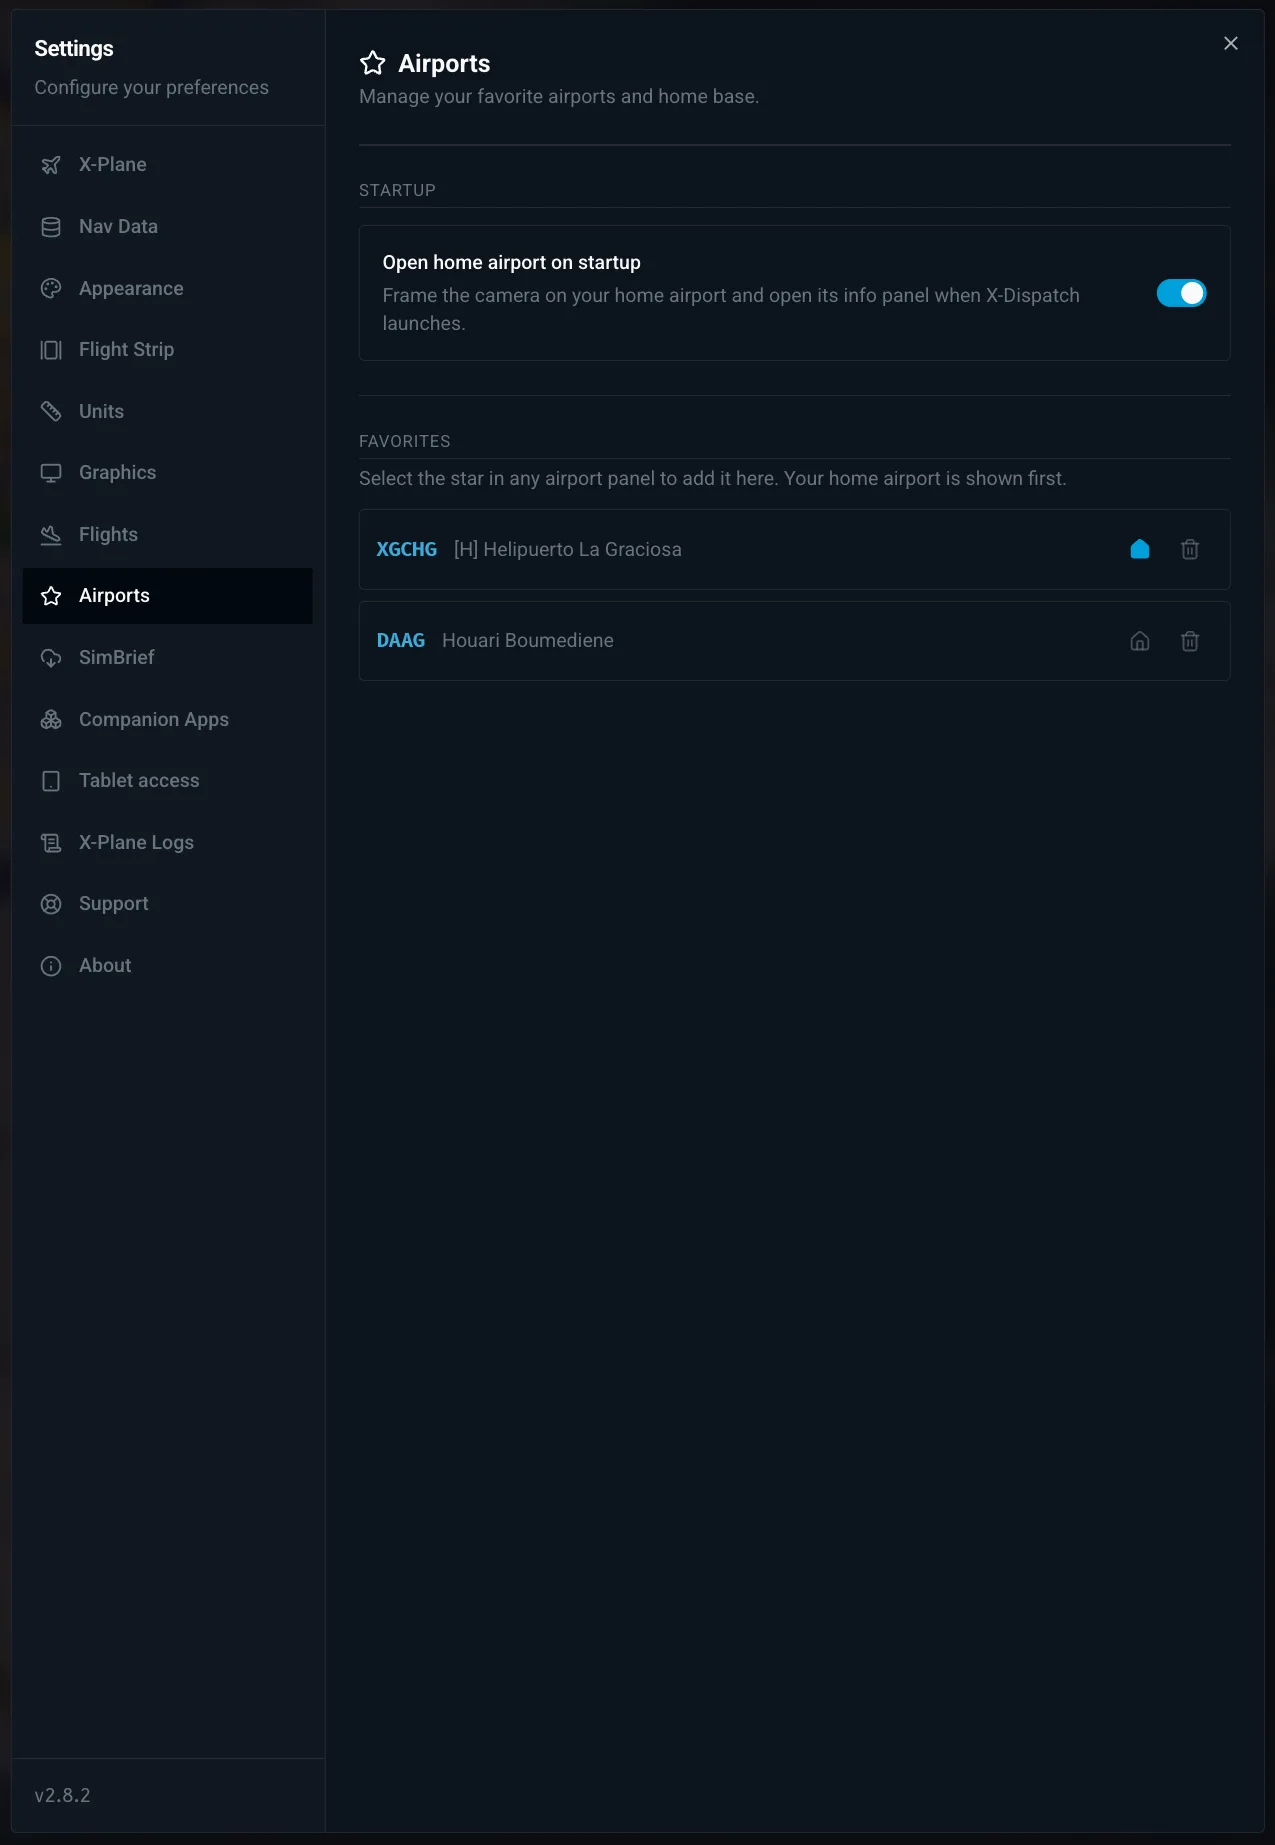Click the X-Plane Logs scroll icon
1275x1845 pixels.
tap(51, 843)
